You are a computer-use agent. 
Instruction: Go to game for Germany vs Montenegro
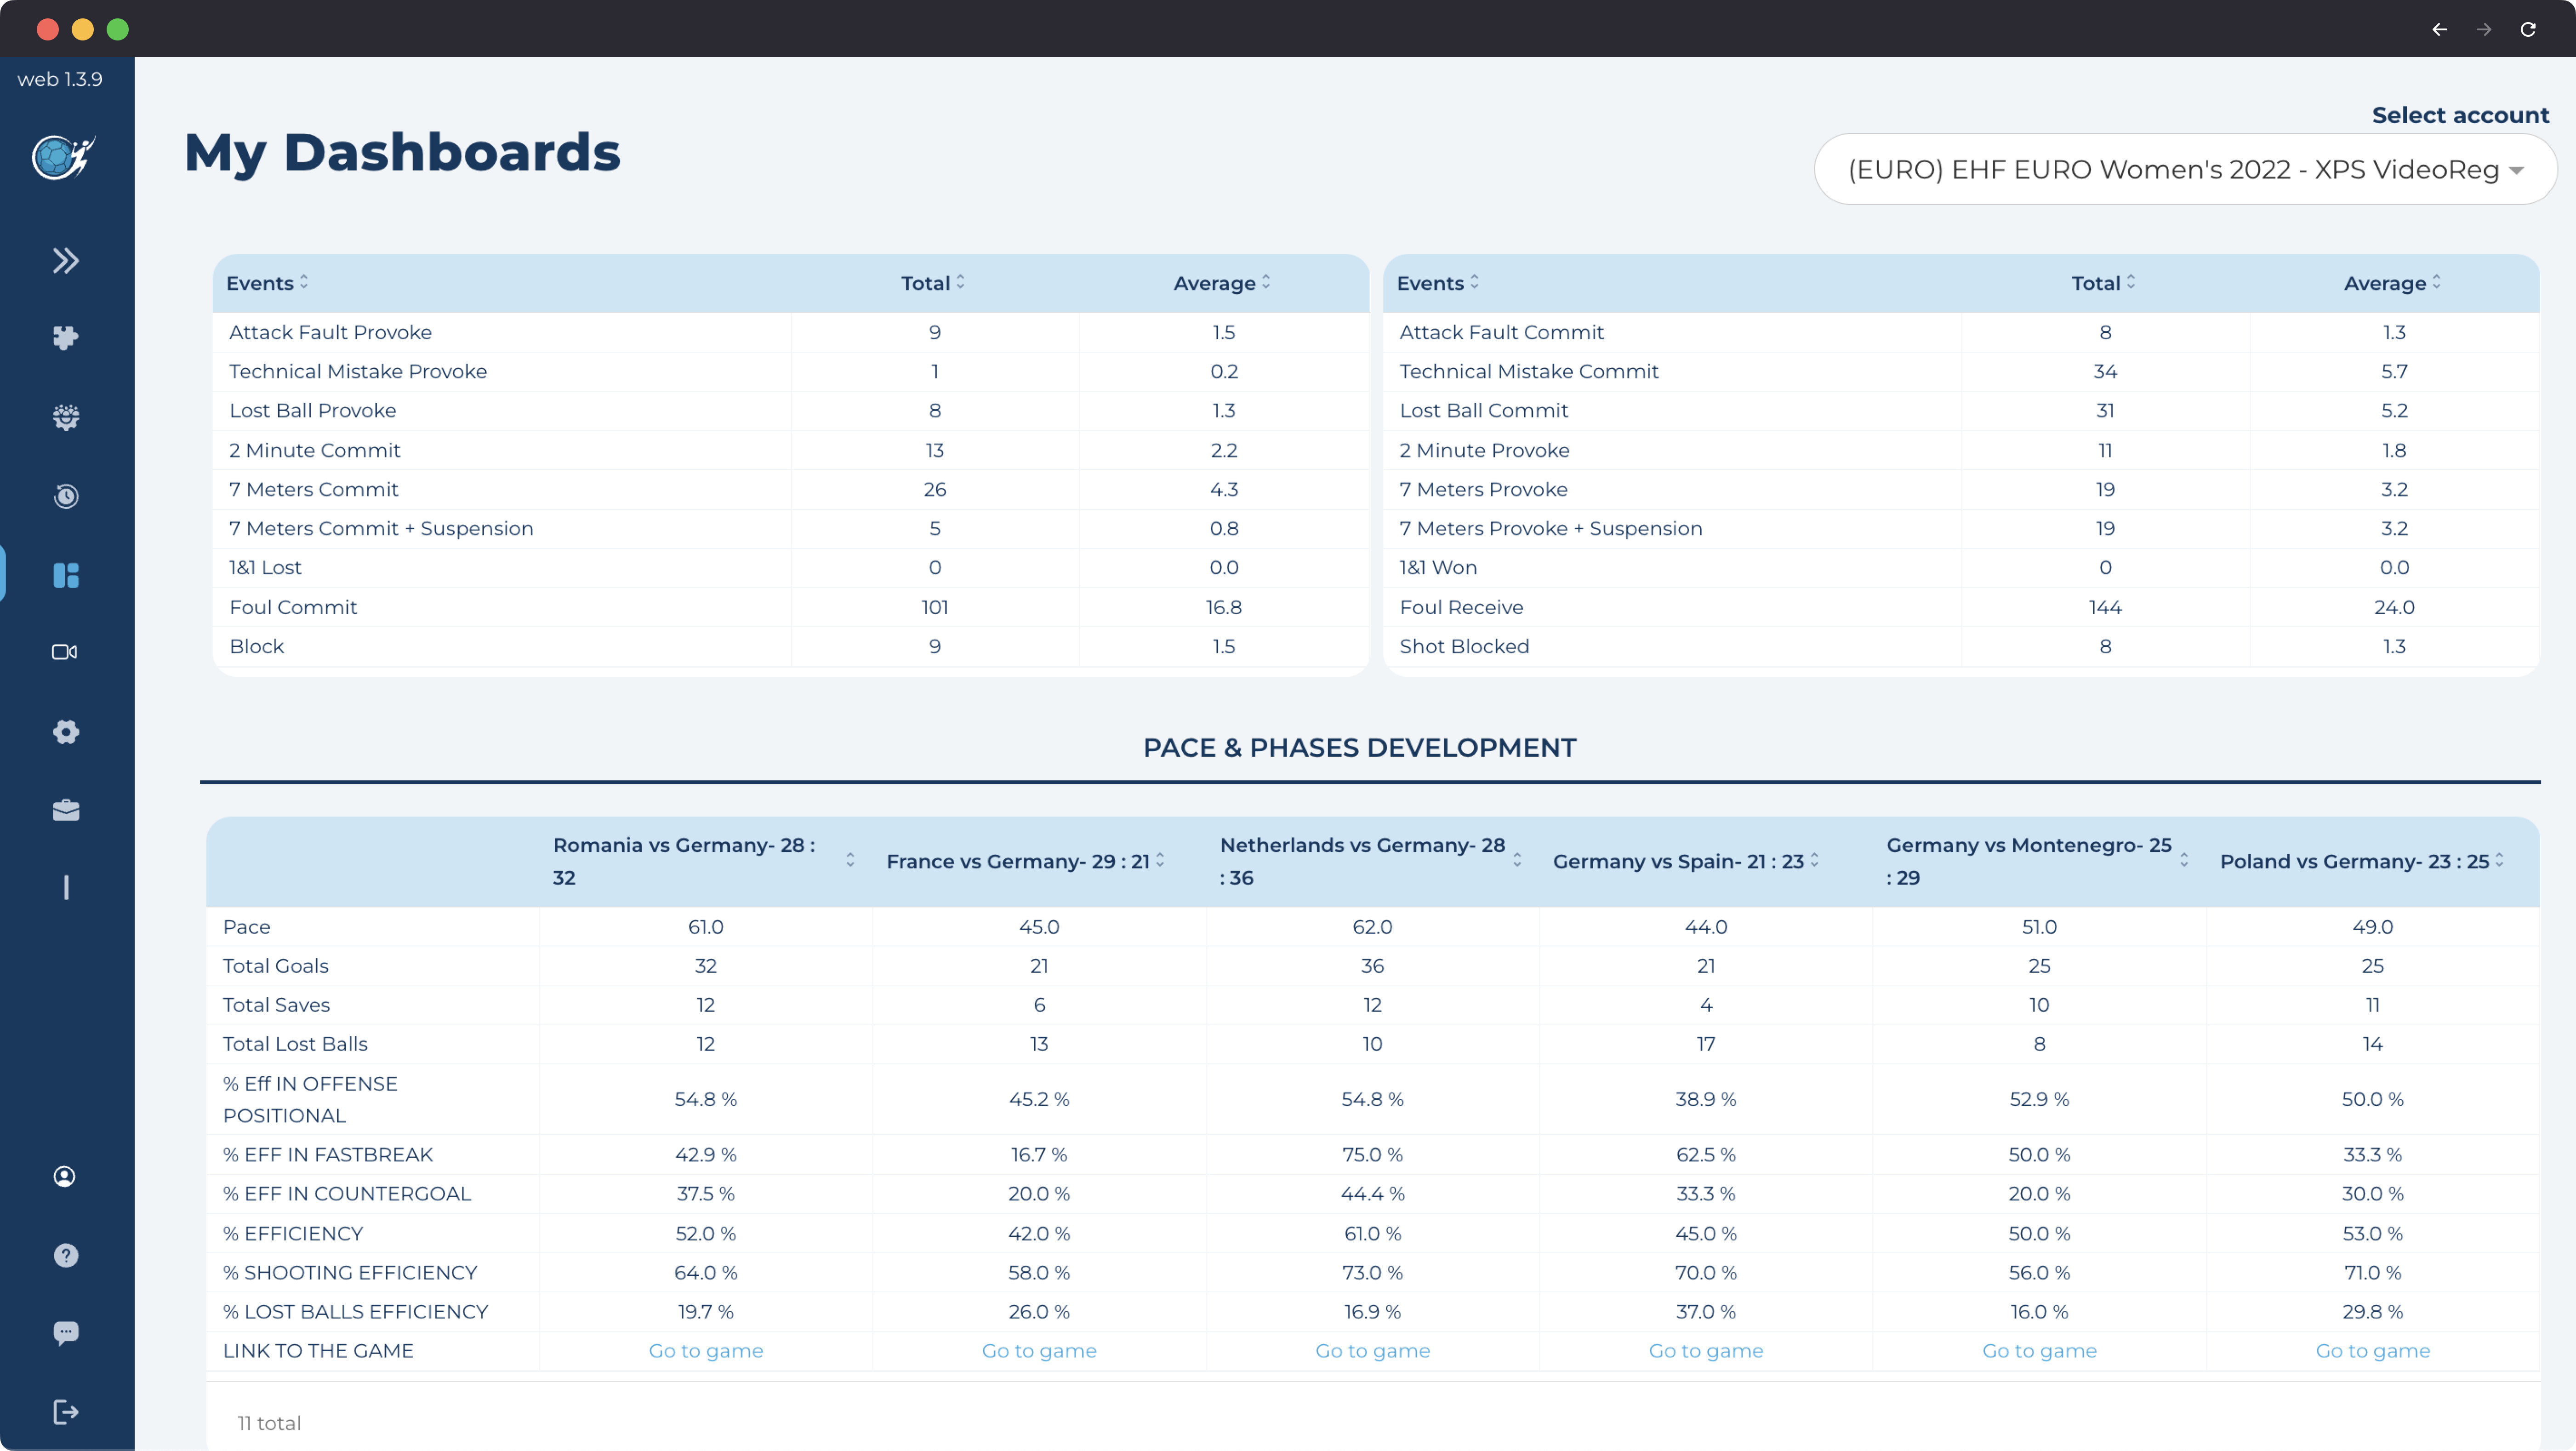click(2039, 1351)
